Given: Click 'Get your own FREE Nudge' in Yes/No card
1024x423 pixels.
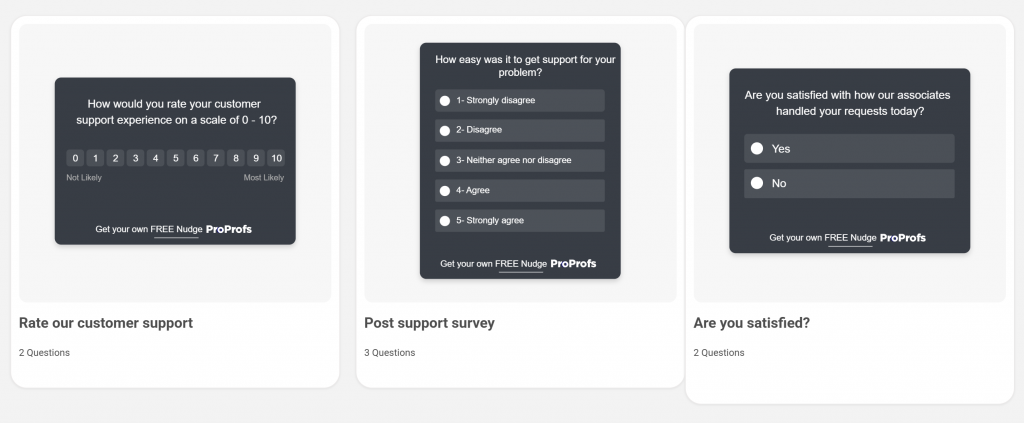Looking at the screenshot, I should click(822, 238).
